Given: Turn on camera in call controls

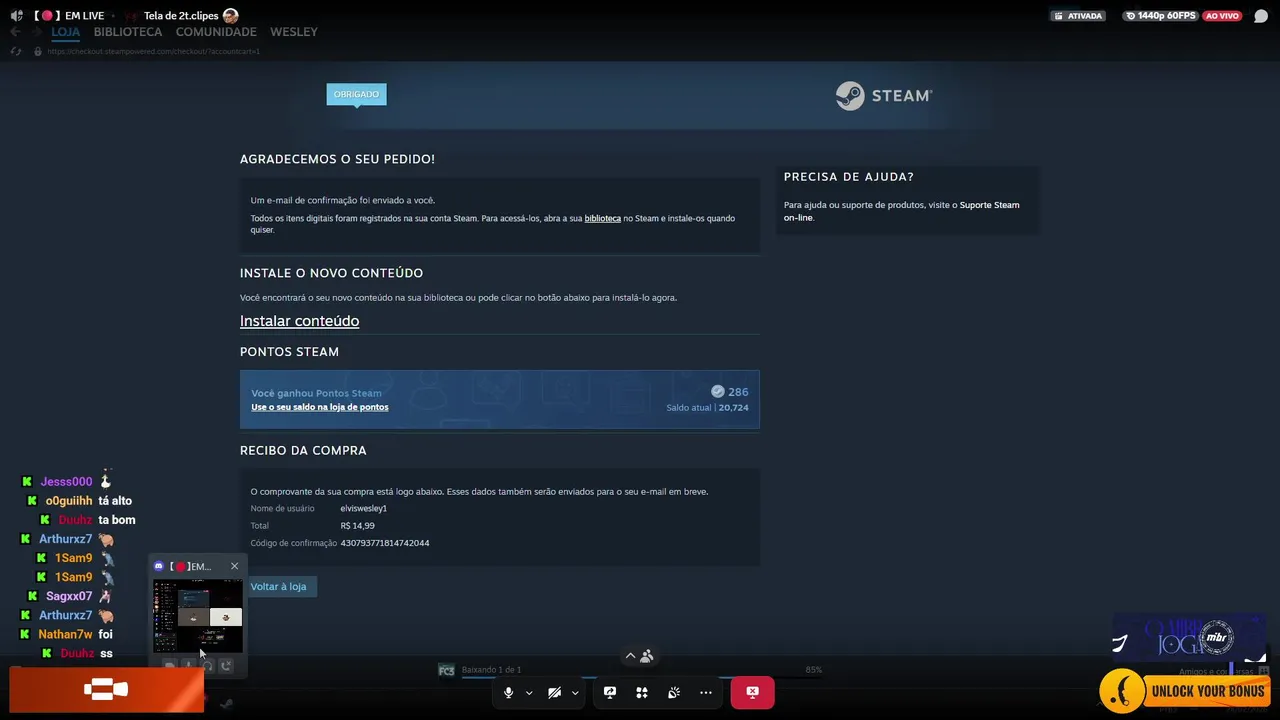Looking at the screenshot, I should pyautogui.click(x=554, y=692).
